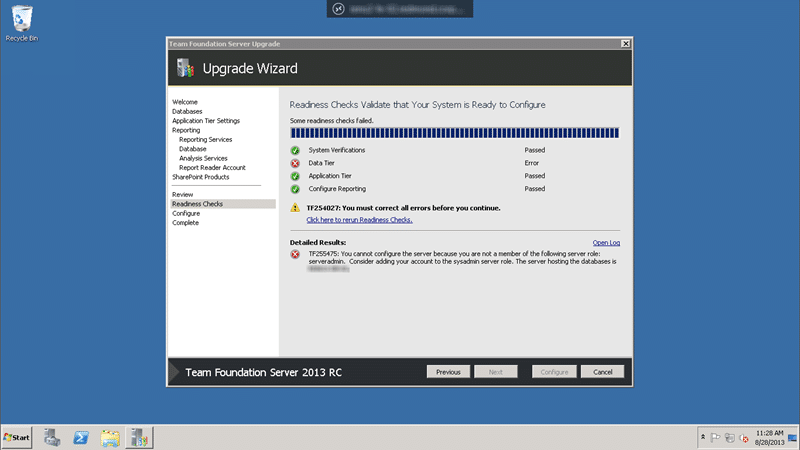Screen dimensions: 800x450
Task: Go to the Welcome step
Action: [185, 102]
